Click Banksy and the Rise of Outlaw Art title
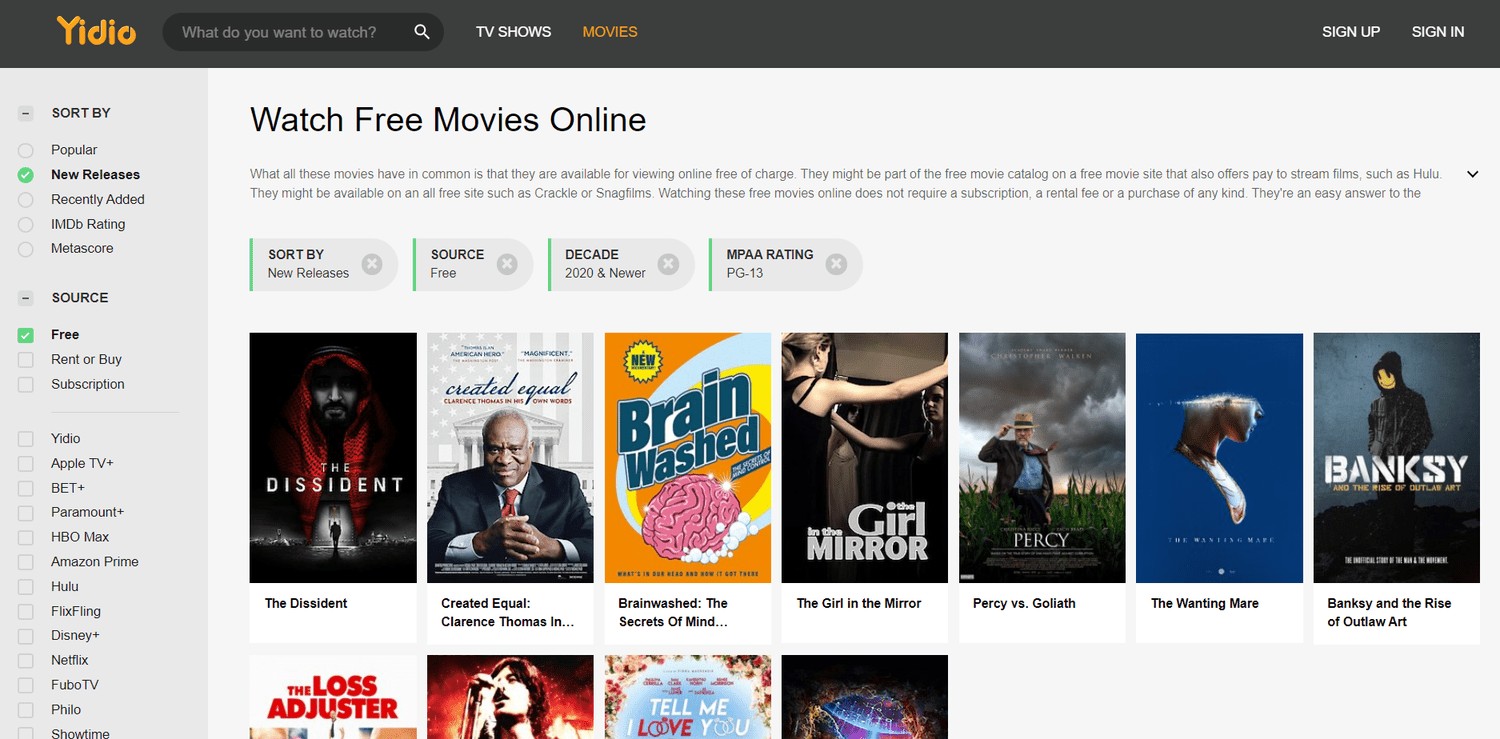Viewport: 1500px width, 739px height. pyautogui.click(x=1389, y=612)
